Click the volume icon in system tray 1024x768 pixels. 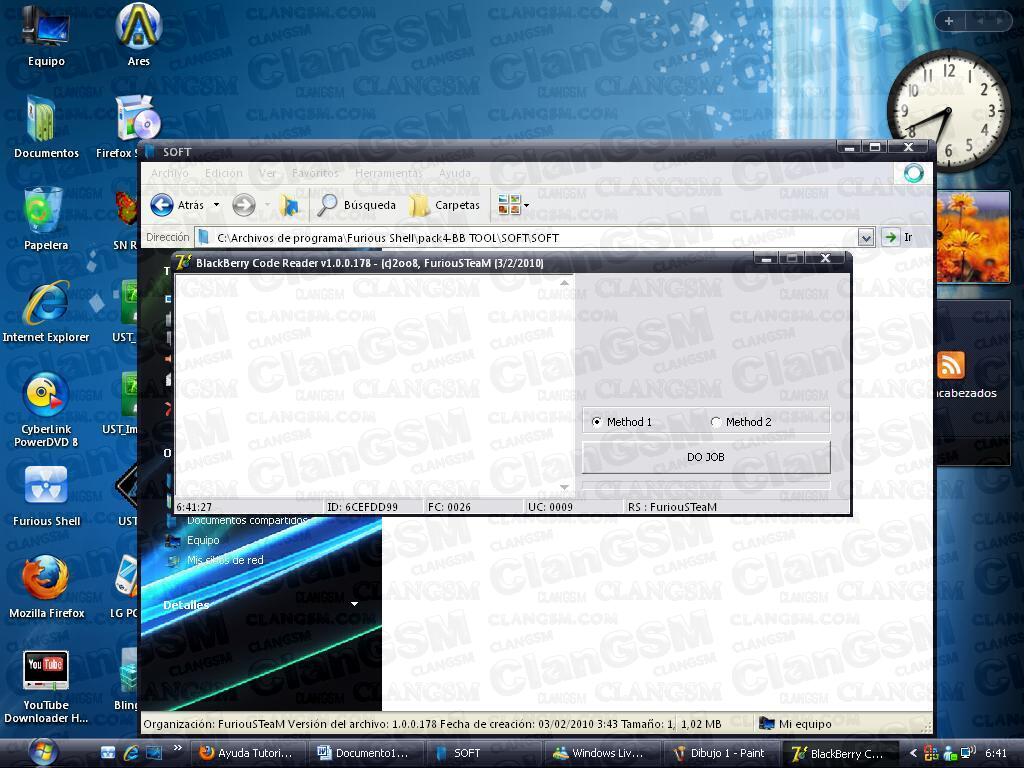coord(968,753)
